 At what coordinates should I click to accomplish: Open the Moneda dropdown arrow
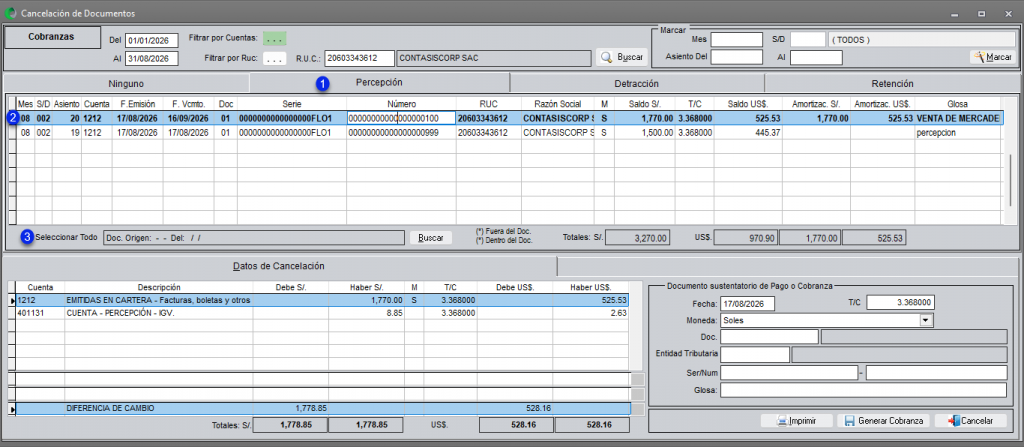(x=924, y=320)
